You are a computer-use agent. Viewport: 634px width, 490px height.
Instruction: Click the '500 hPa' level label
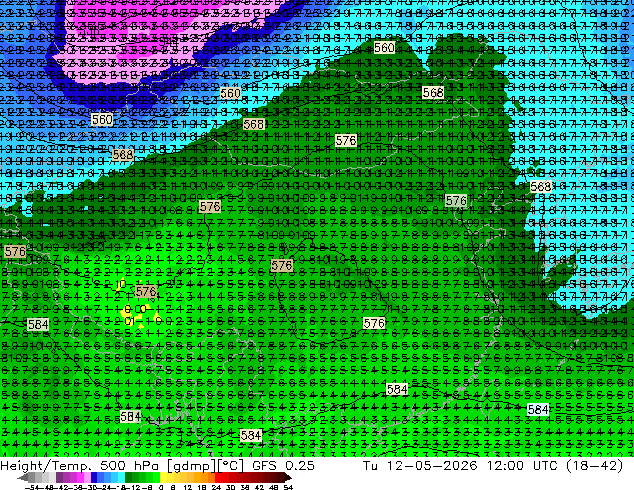coord(130,465)
